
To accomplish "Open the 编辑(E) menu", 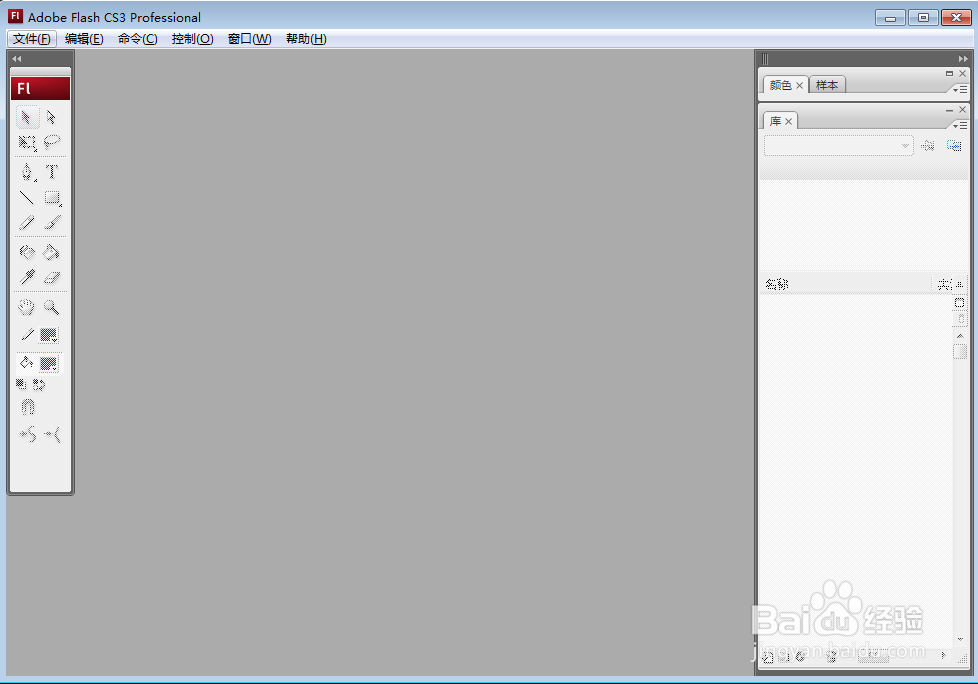I will point(84,39).
